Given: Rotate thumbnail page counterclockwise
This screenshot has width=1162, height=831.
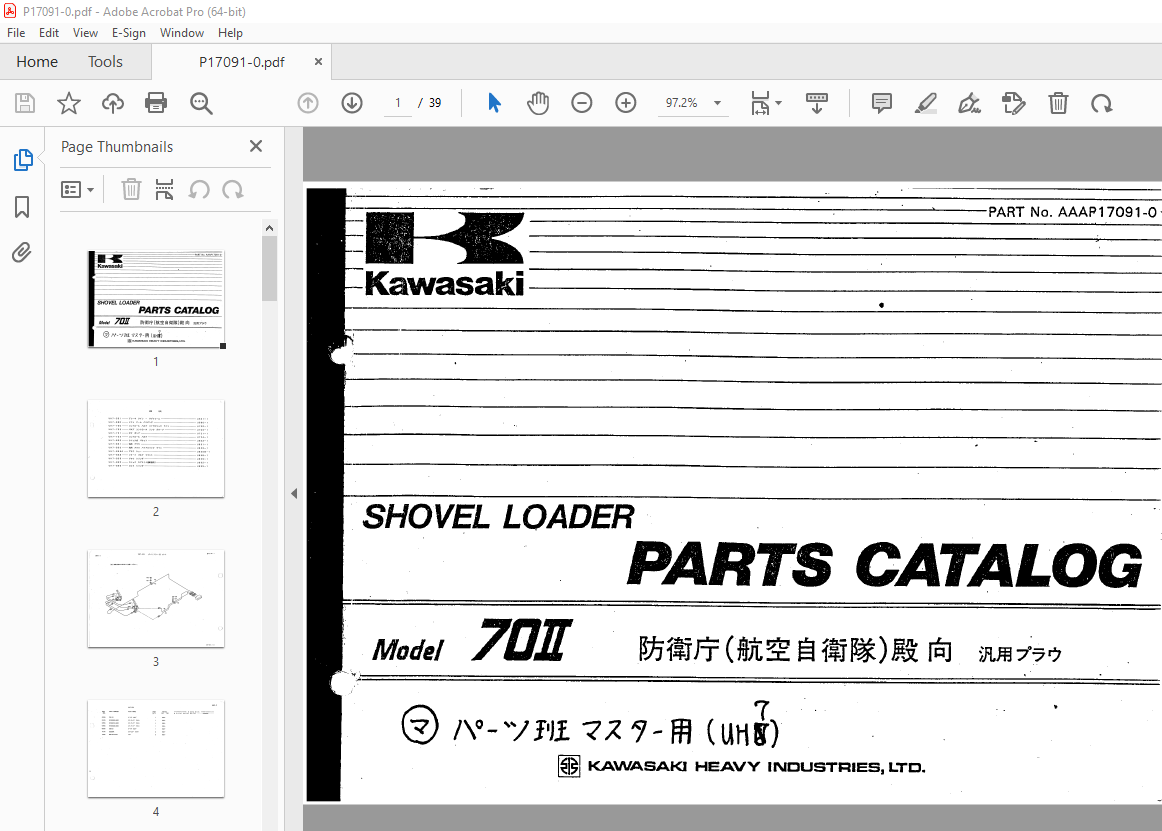Looking at the screenshot, I should (199, 190).
